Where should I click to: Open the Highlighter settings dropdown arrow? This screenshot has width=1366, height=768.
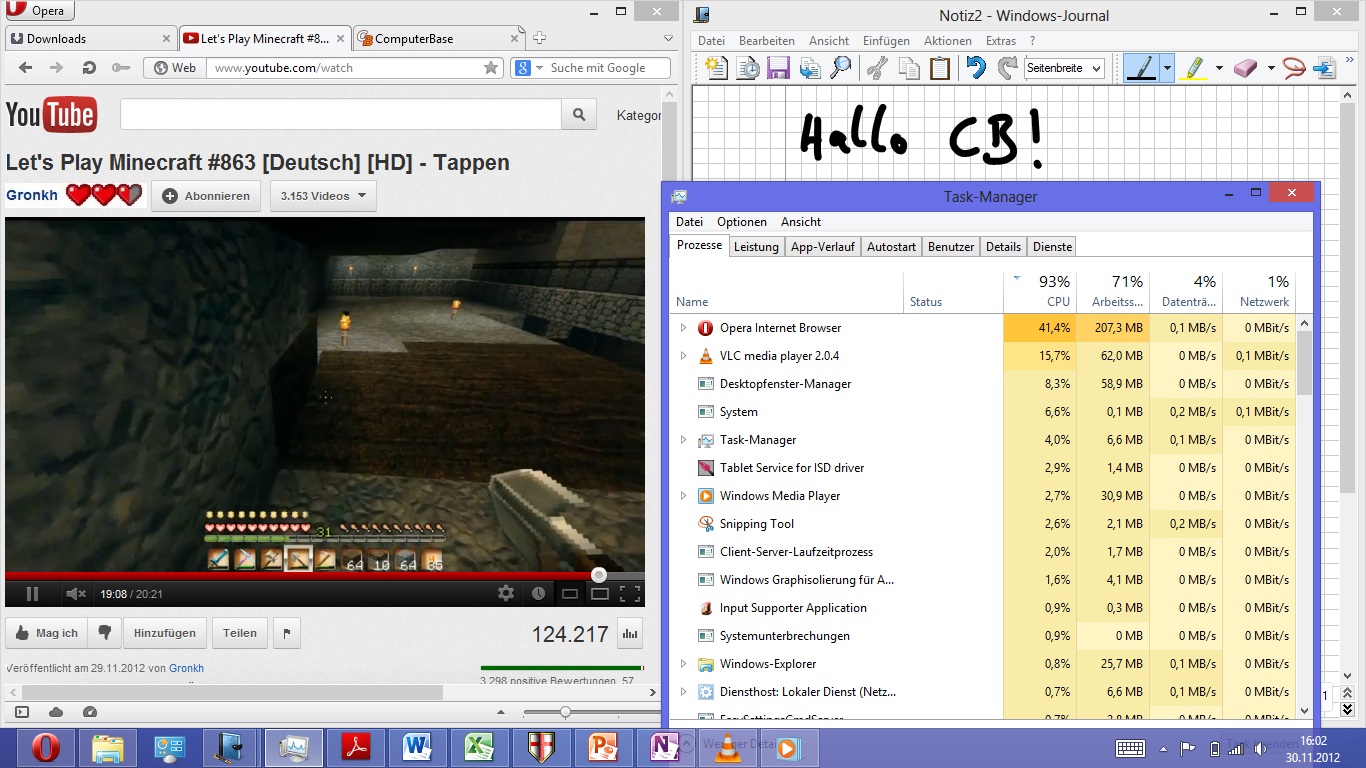click(x=1218, y=68)
